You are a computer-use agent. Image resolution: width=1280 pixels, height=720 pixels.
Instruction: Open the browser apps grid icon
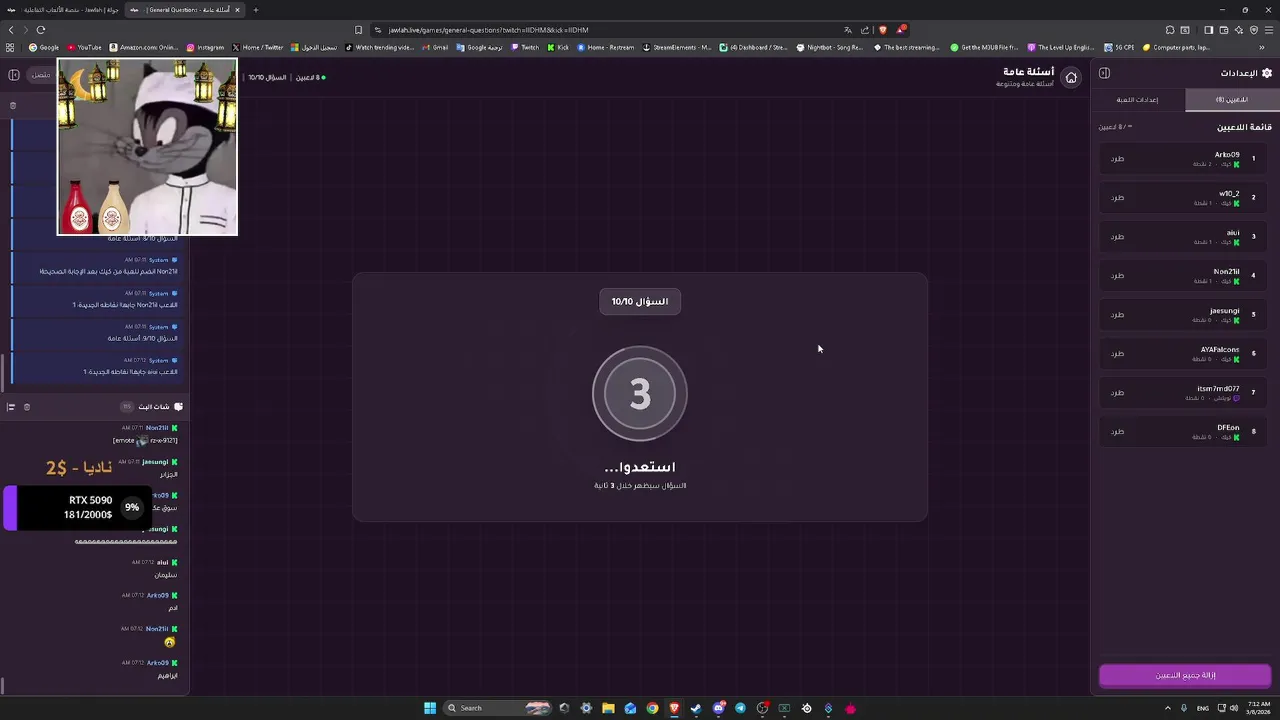[10, 47]
